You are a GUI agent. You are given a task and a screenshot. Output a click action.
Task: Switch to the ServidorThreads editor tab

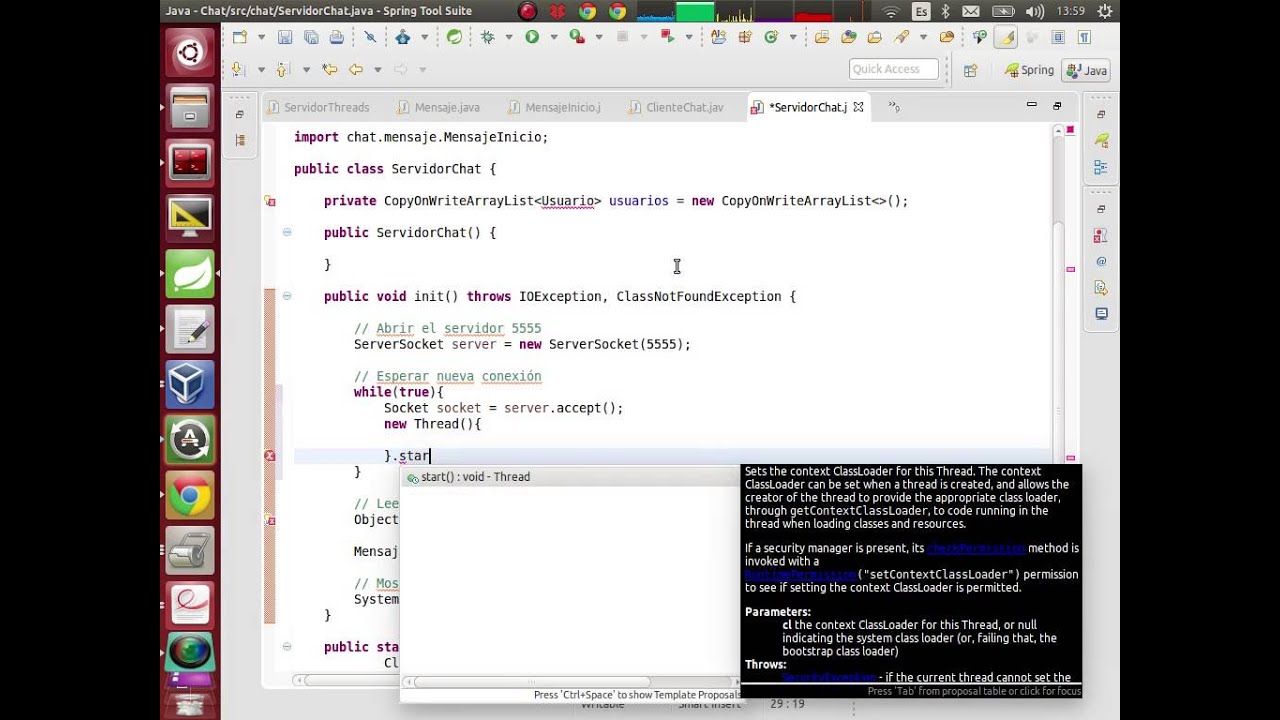[x=317, y=107]
